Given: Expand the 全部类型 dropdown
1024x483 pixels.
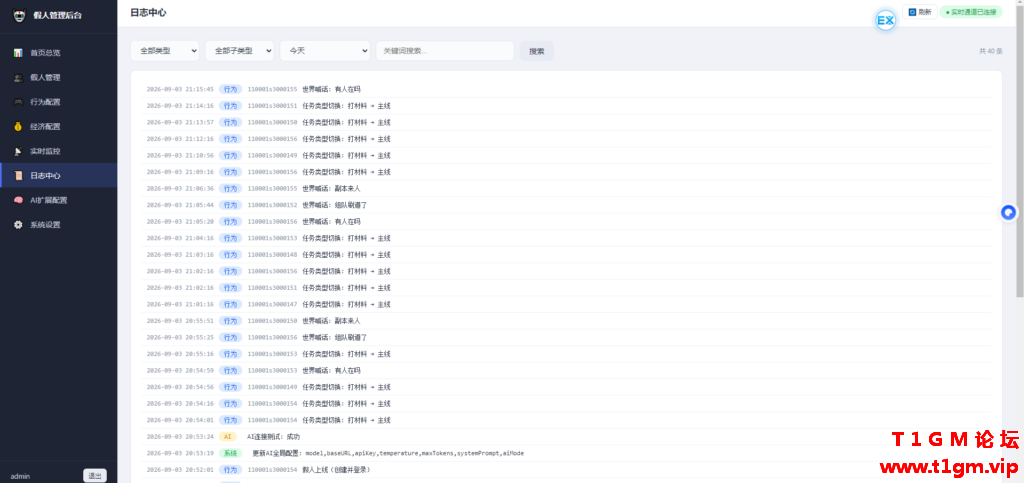Looking at the screenshot, I should point(165,51).
